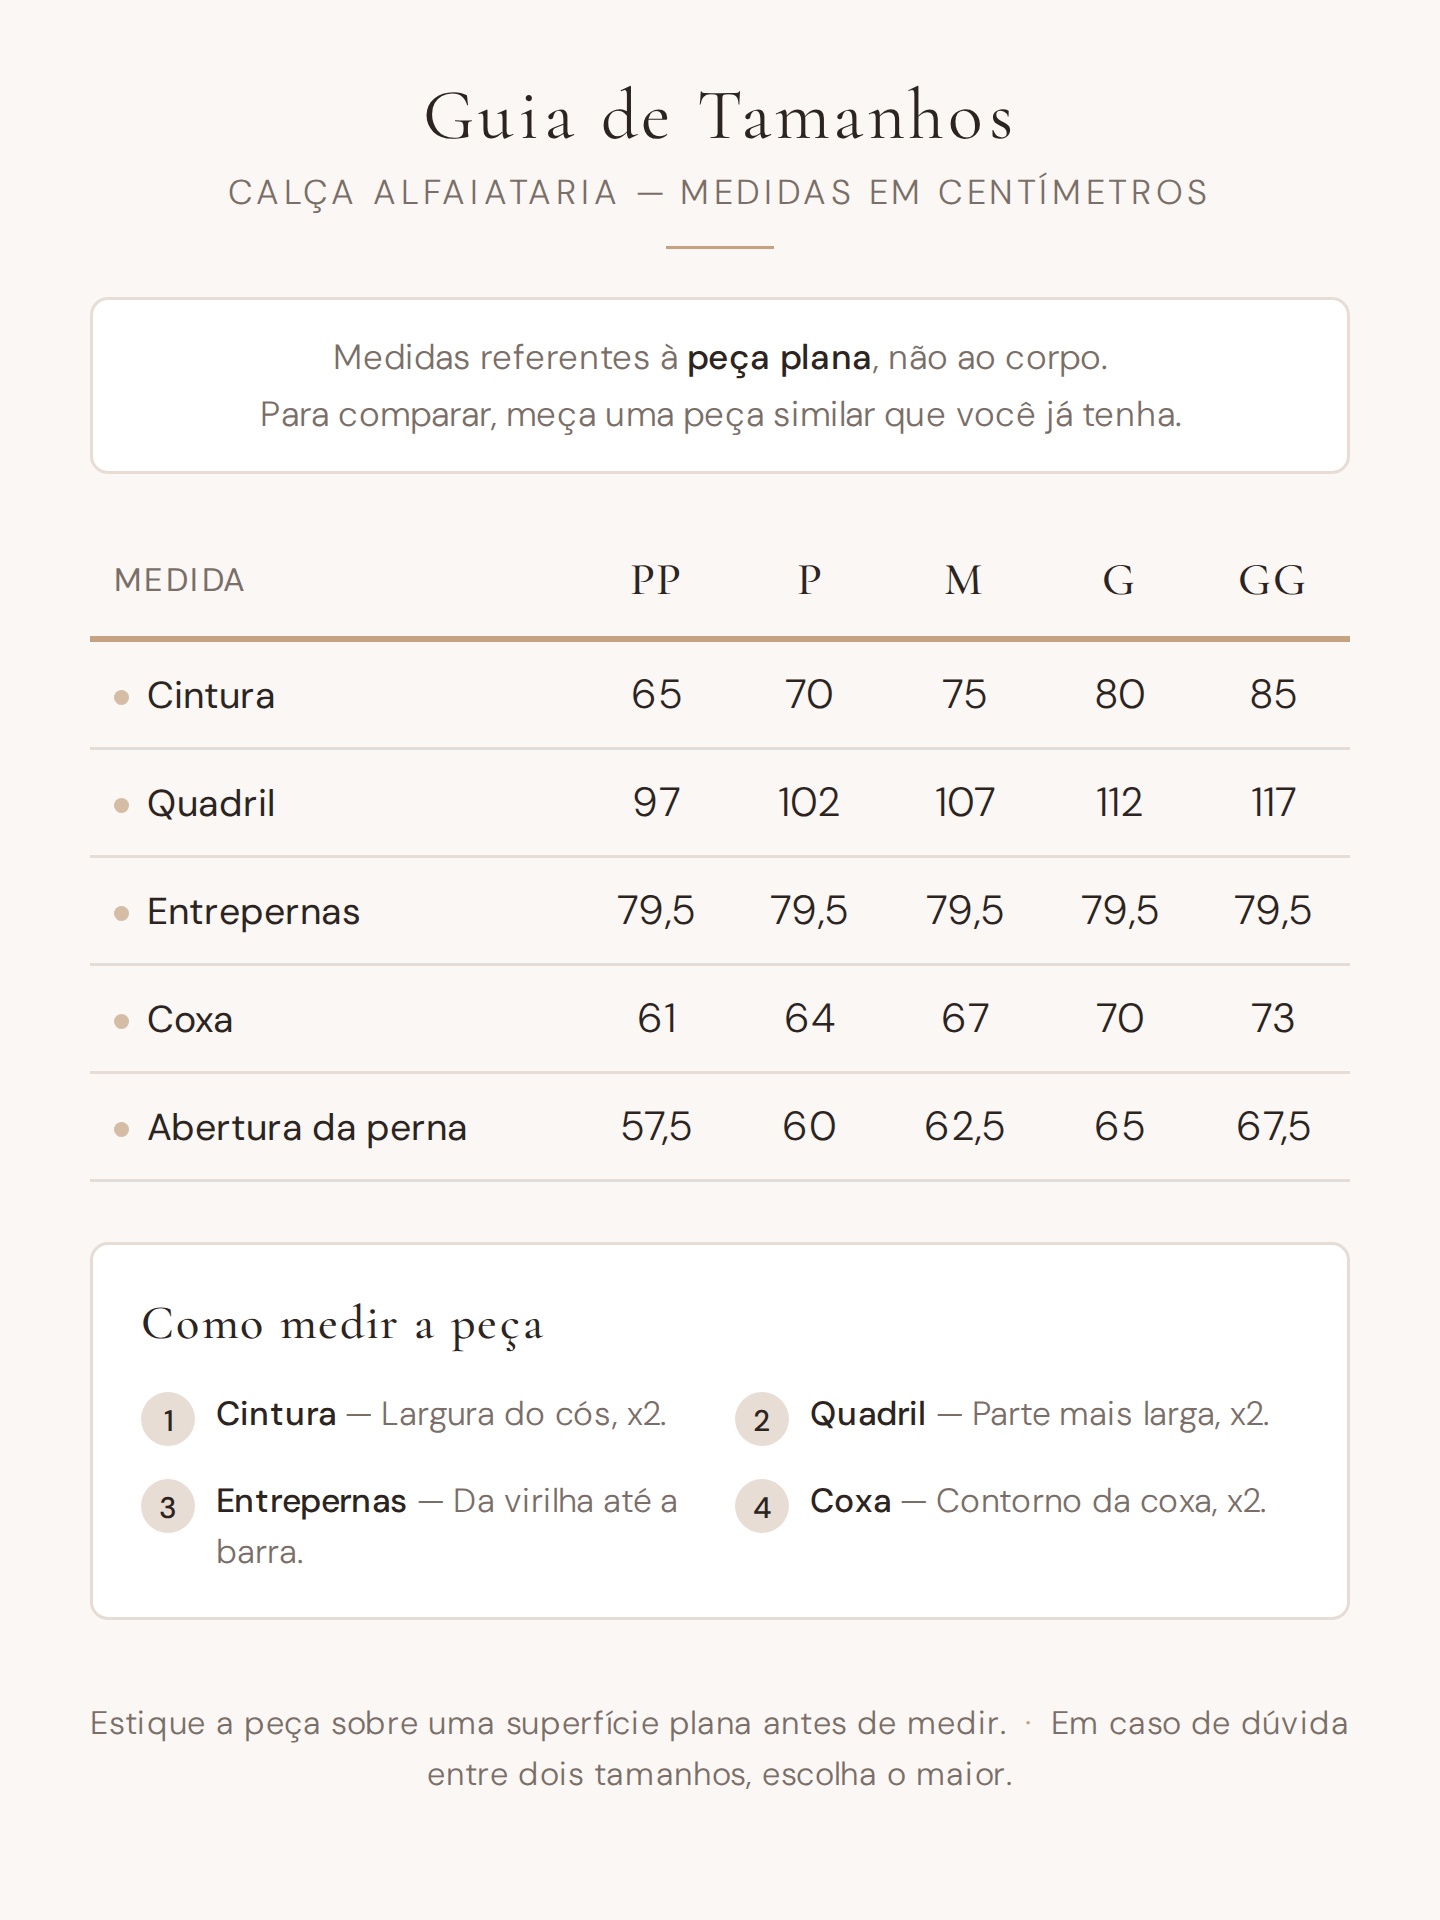
Task: Click the bullet dot before Quadril row
Action: point(122,805)
